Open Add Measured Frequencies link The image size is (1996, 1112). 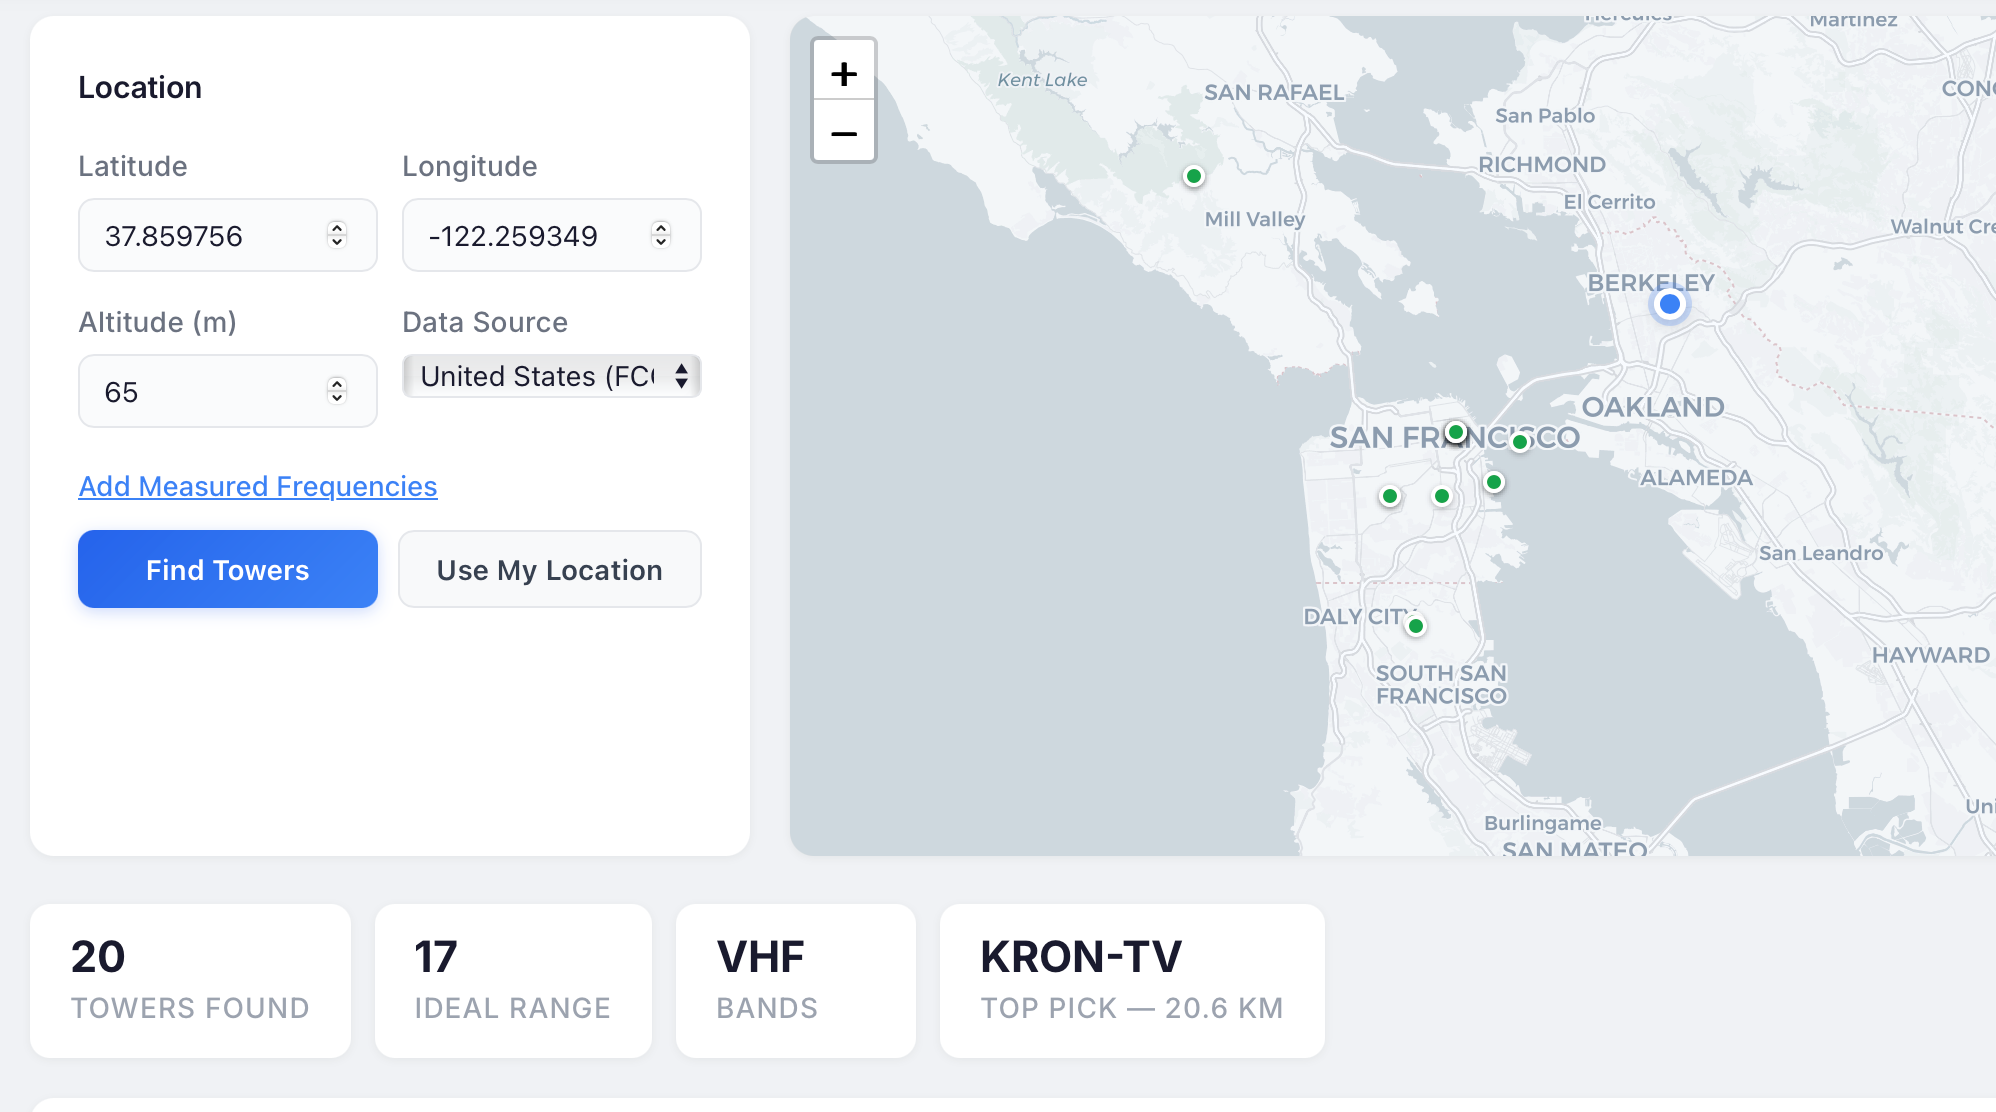258,486
